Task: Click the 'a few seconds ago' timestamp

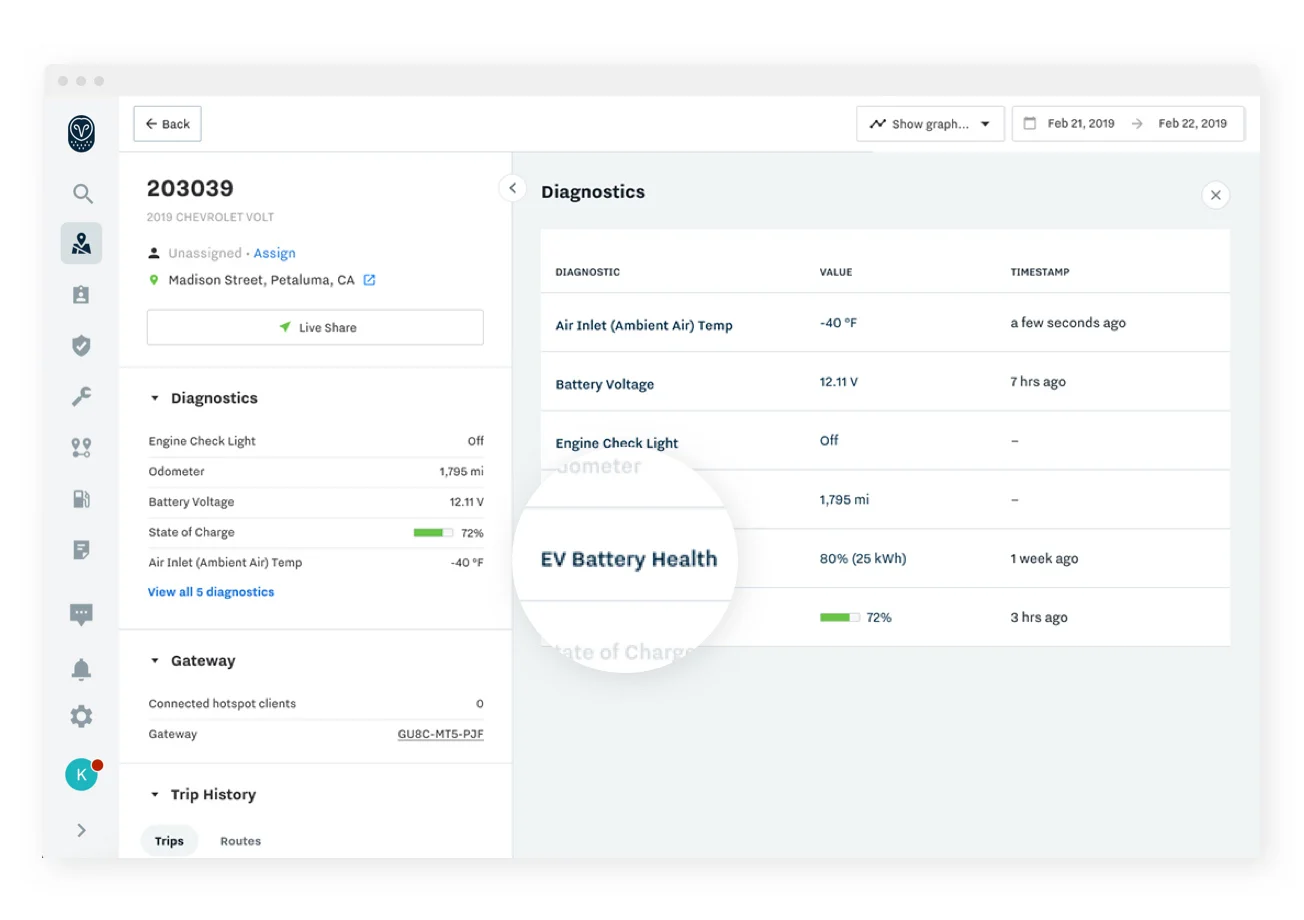Action: click(x=1068, y=323)
